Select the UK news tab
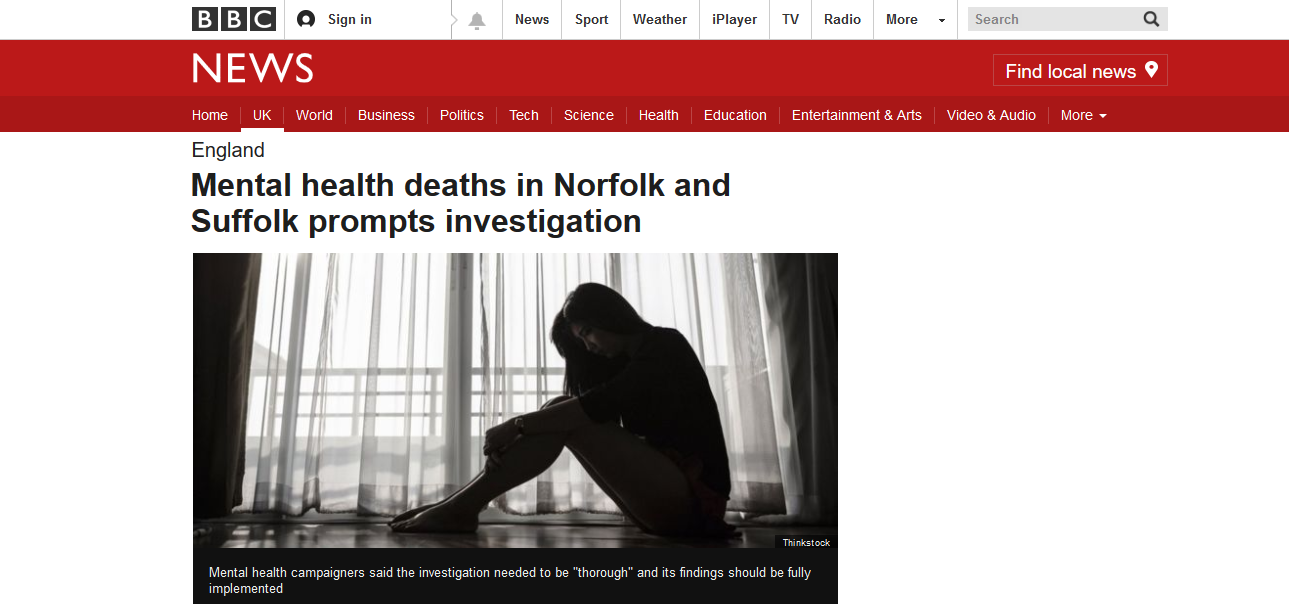 click(x=262, y=115)
